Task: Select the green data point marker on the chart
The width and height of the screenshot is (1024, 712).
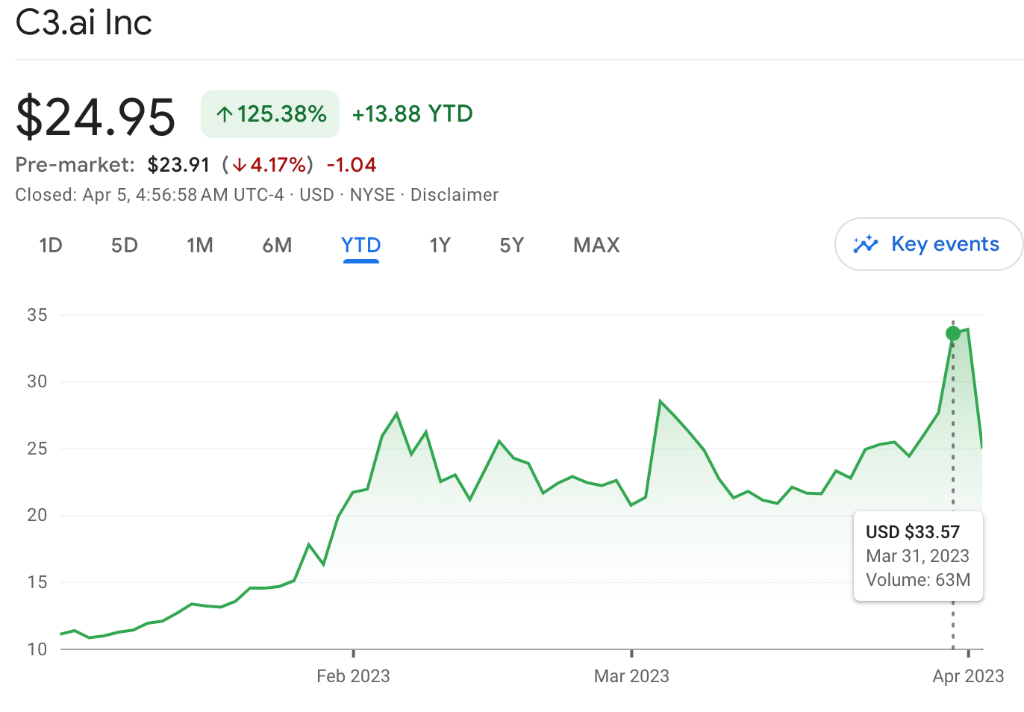Action: (953, 333)
